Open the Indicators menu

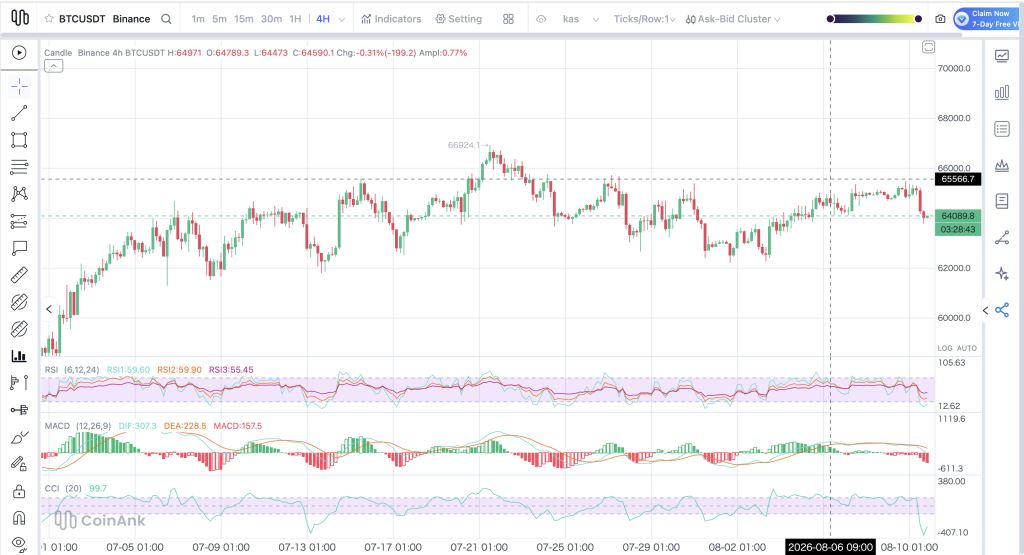(x=391, y=19)
